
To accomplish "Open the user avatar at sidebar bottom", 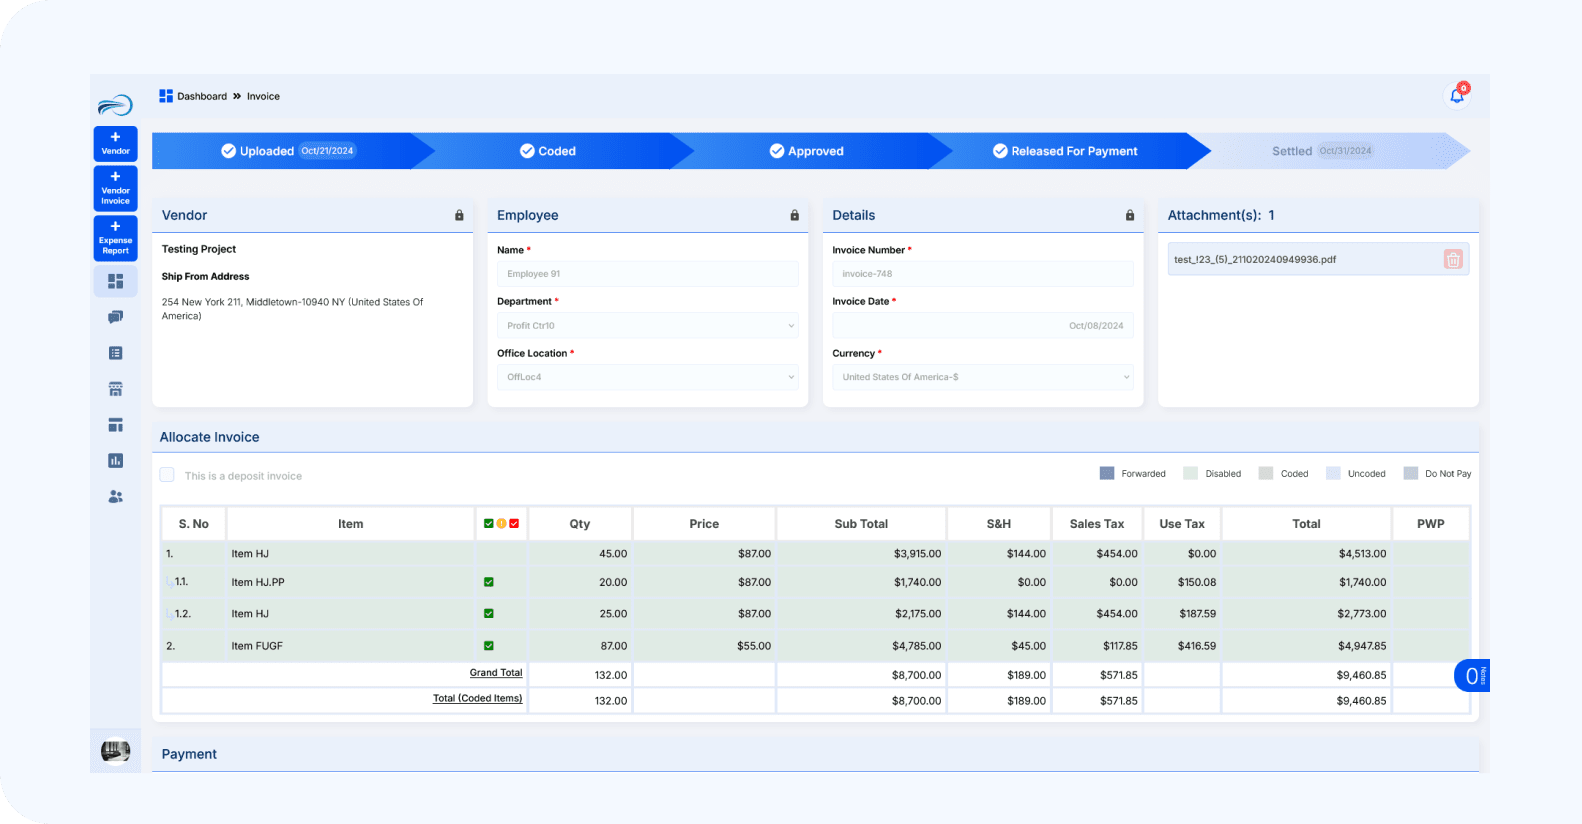I will (116, 750).
